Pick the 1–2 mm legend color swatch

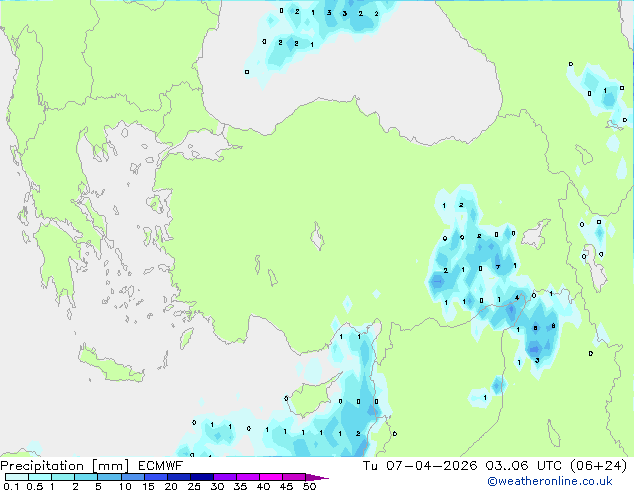63,477
